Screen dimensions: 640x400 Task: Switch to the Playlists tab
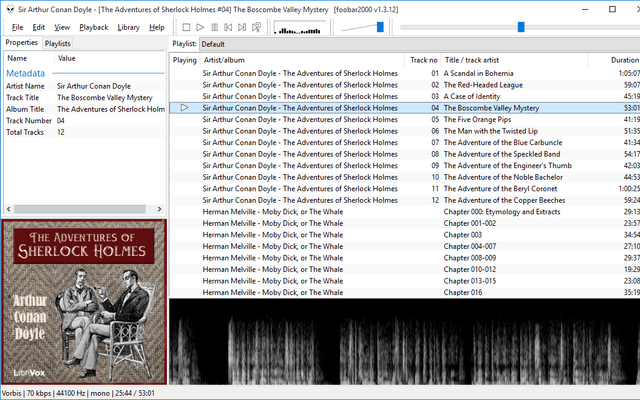(58, 43)
